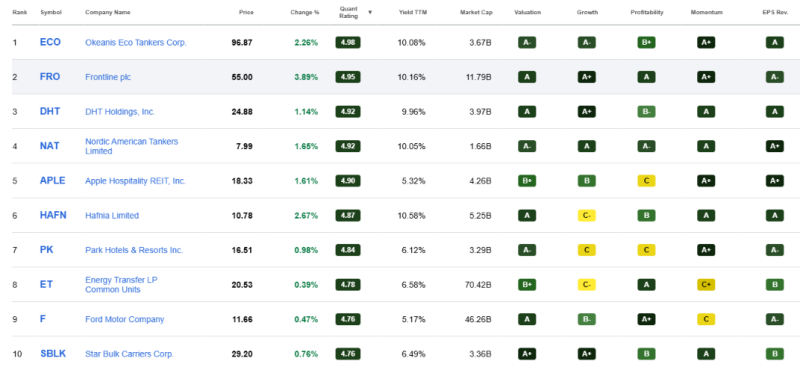Sort table by Company Name header

pos(108,12)
